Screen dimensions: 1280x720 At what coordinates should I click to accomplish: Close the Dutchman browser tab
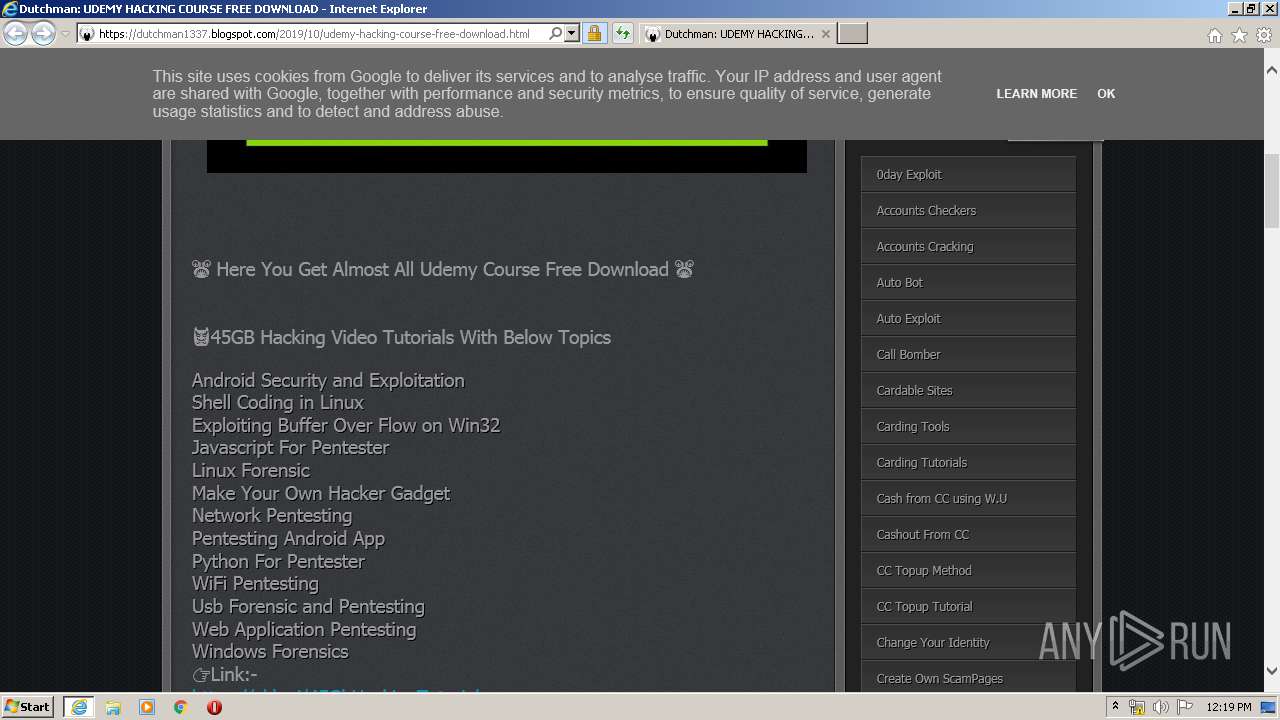[825, 34]
